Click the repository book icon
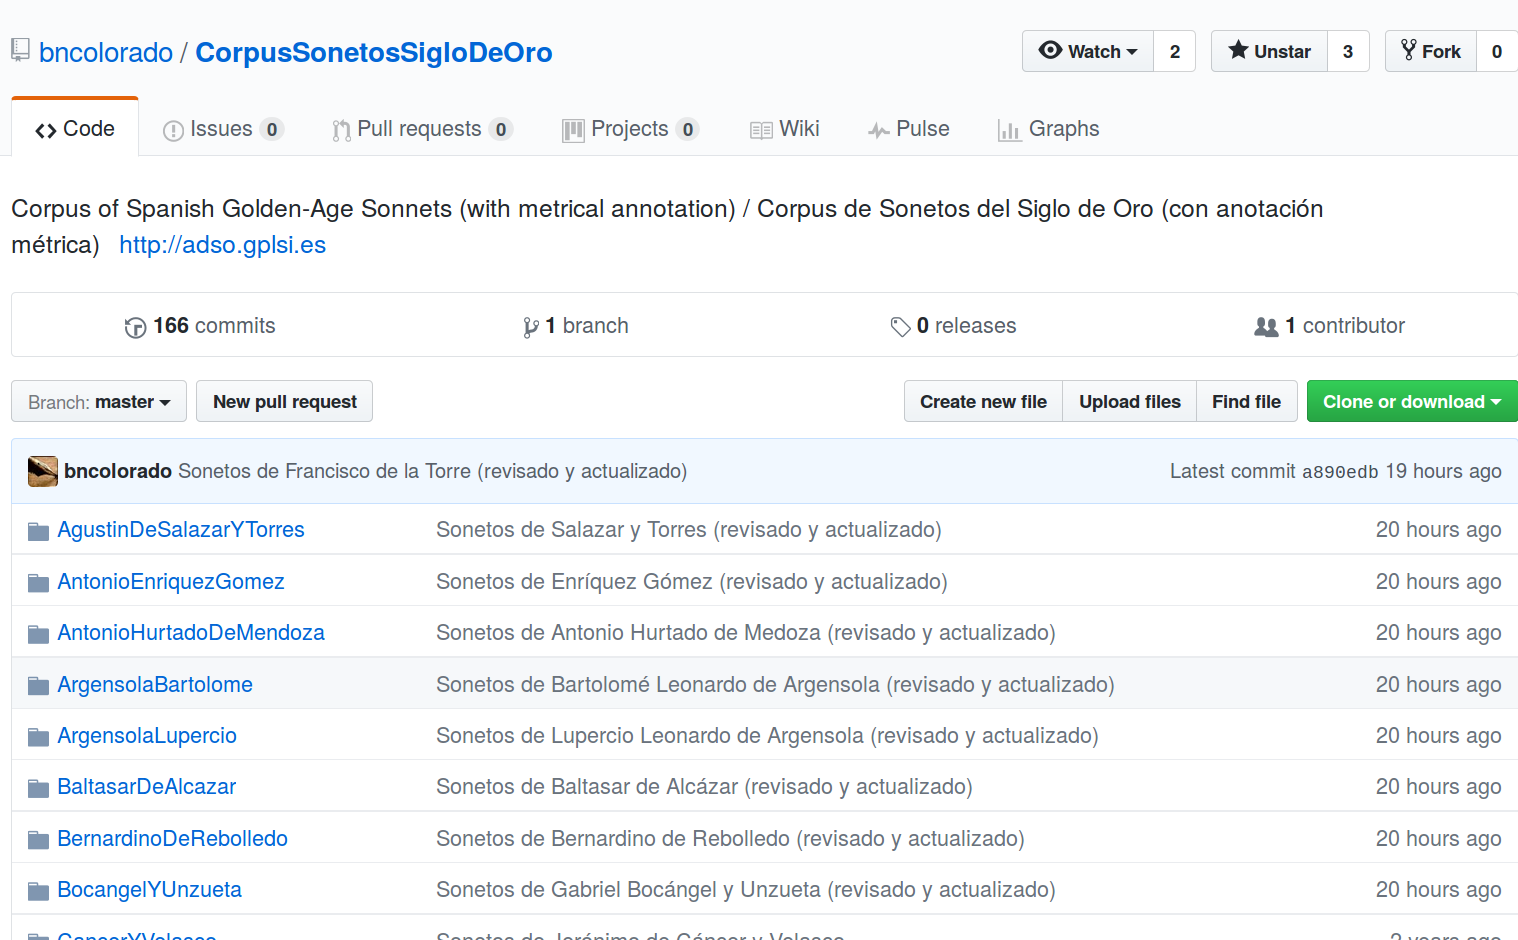1518x940 pixels. coord(20,50)
